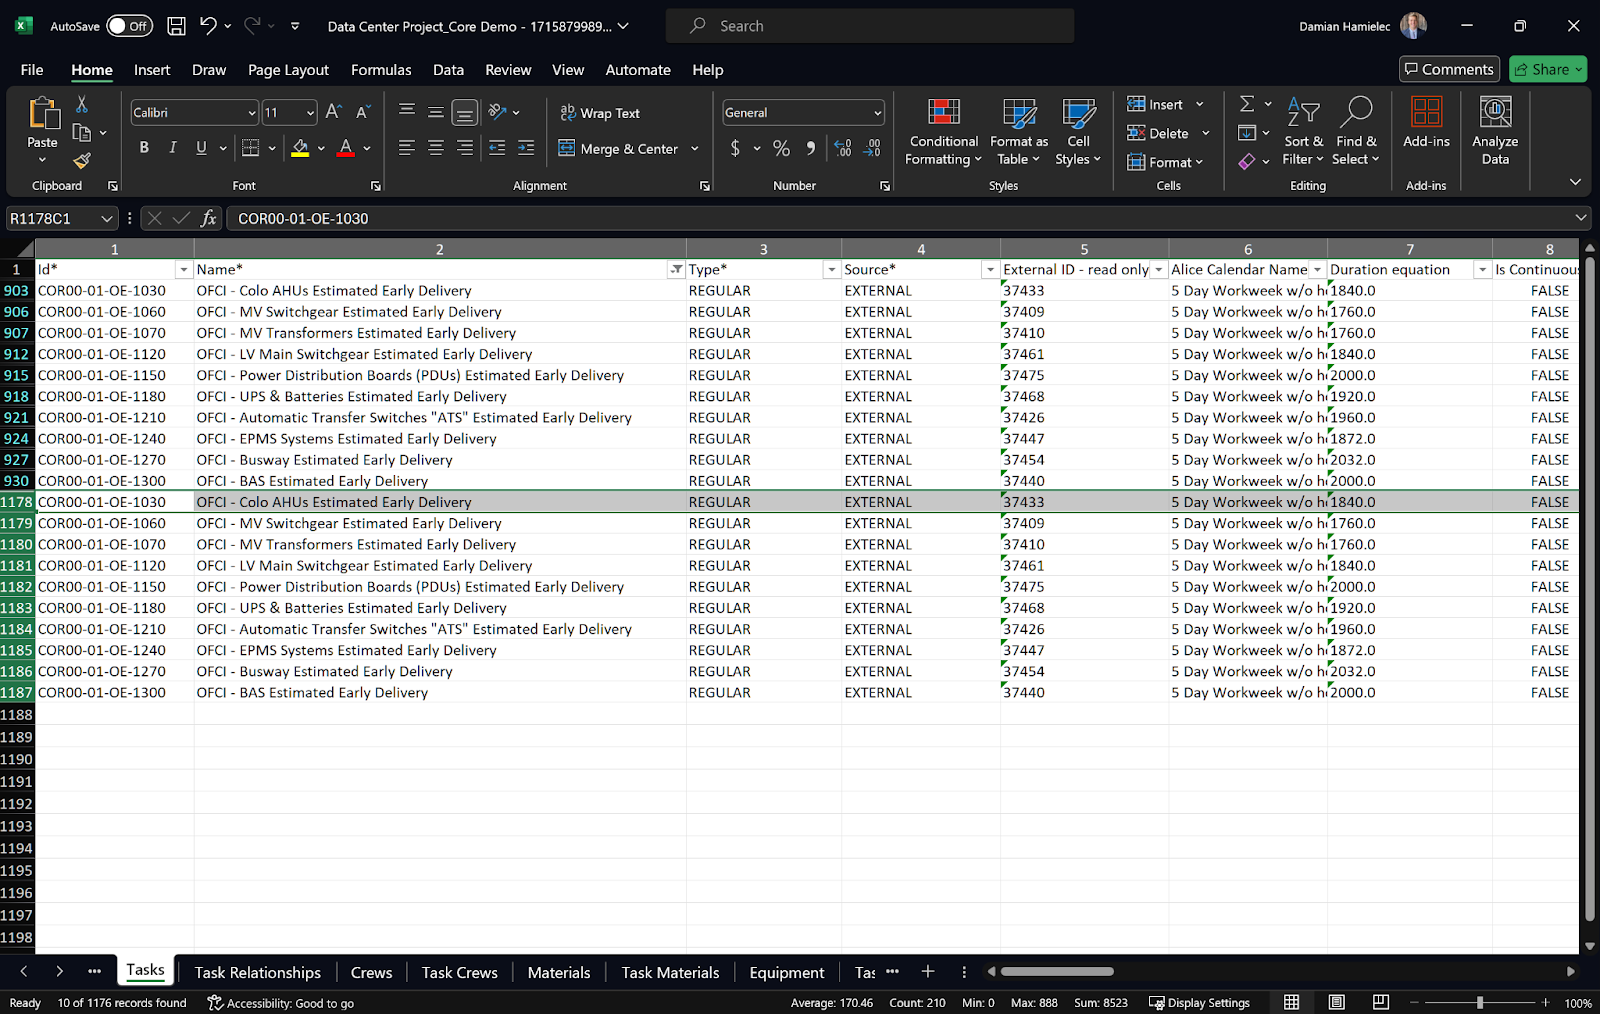Click the Decrease Indent icon
This screenshot has height=1014, width=1600.
pos(497,148)
